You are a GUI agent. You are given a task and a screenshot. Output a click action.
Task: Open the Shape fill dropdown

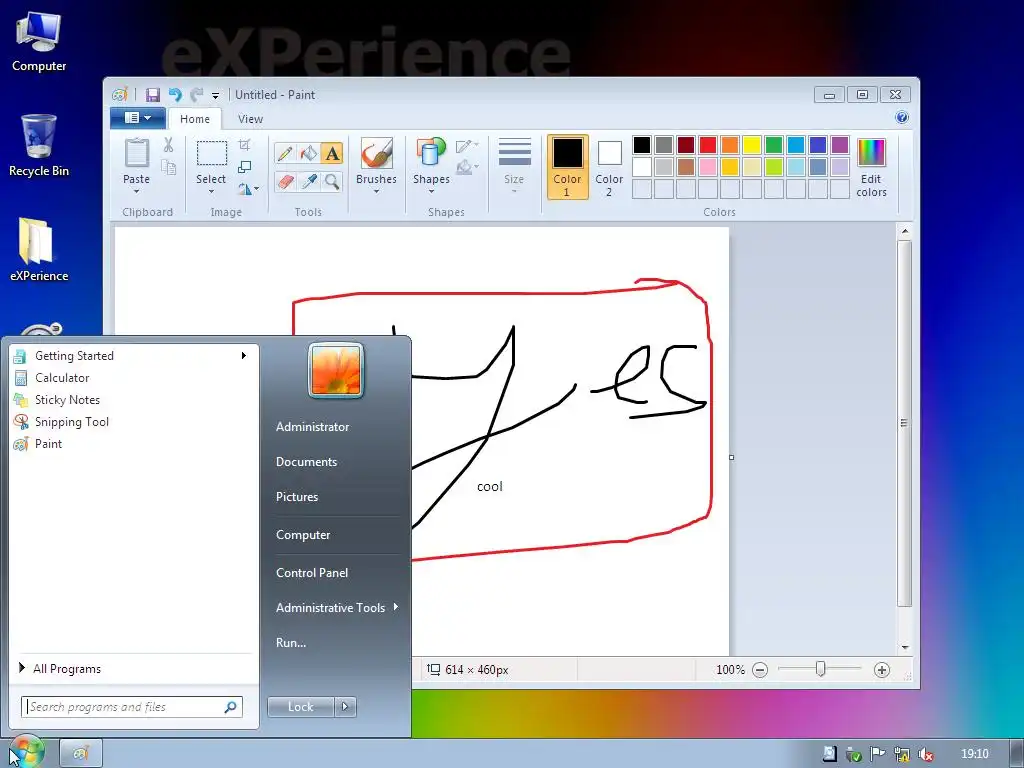pyautogui.click(x=467, y=168)
